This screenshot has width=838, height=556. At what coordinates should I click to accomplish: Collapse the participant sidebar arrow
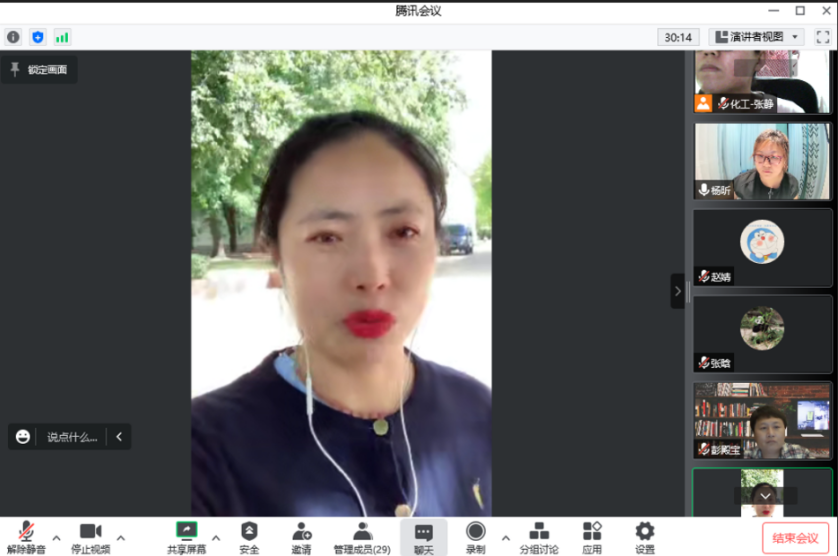click(x=678, y=291)
